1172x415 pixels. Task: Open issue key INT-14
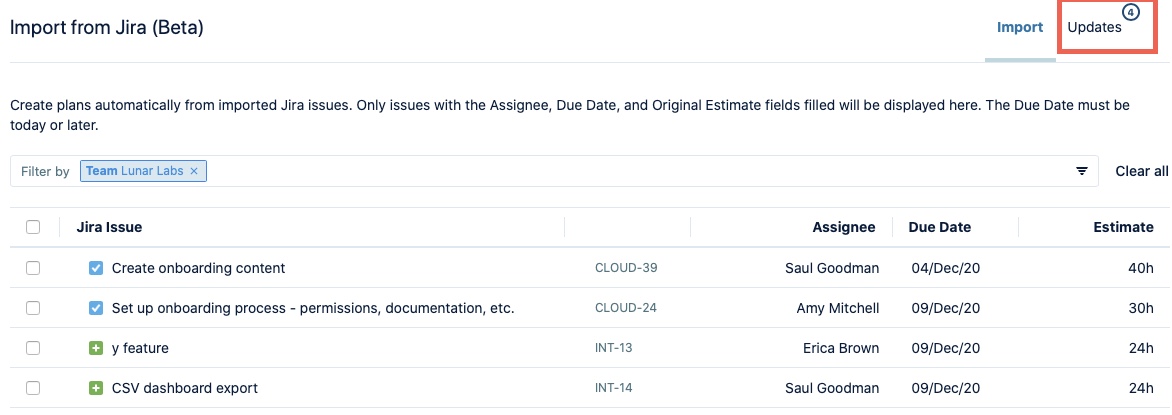click(614, 388)
